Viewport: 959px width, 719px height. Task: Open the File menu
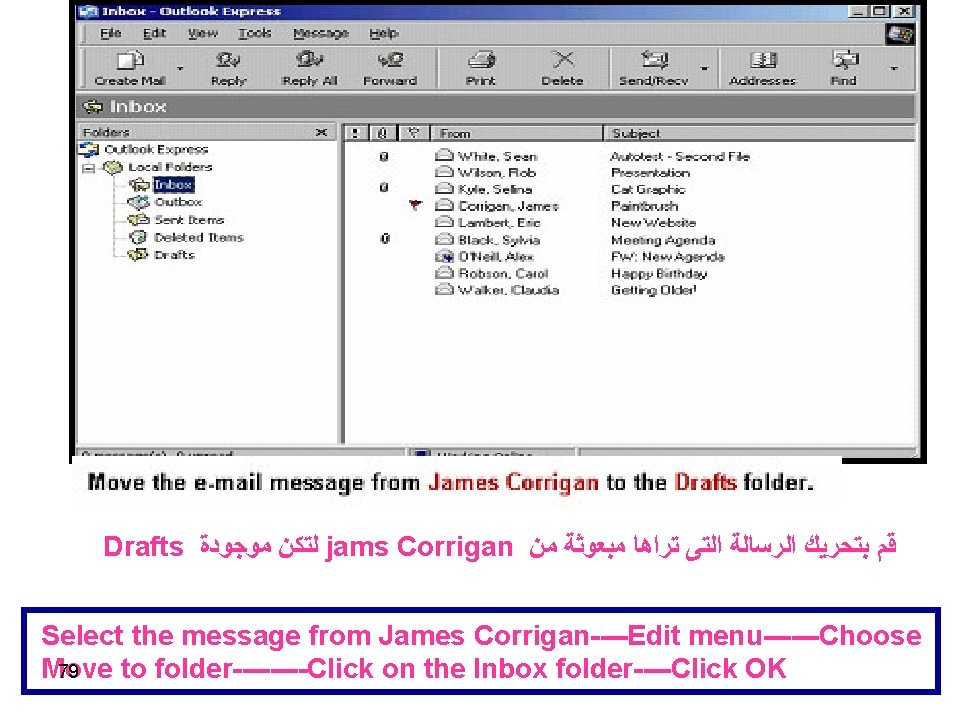(111, 33)
